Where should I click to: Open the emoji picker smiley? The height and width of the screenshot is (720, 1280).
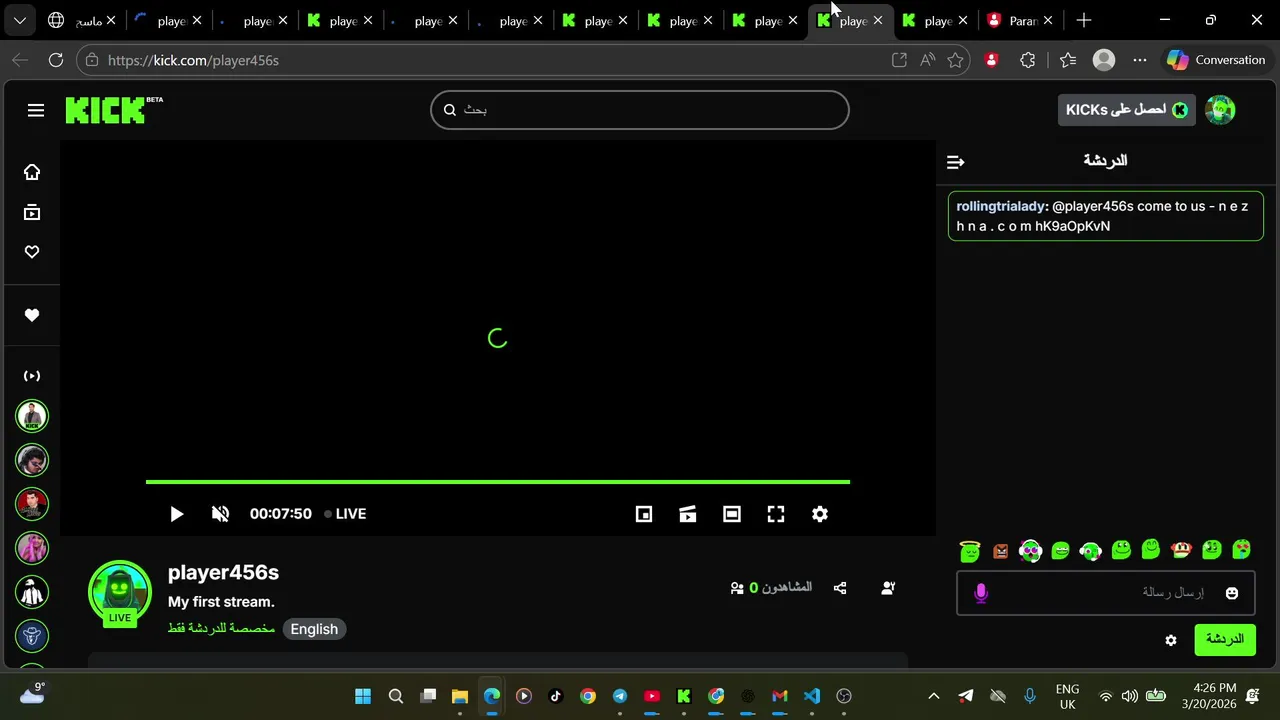pyautogui.click(x=1232, y=593)
